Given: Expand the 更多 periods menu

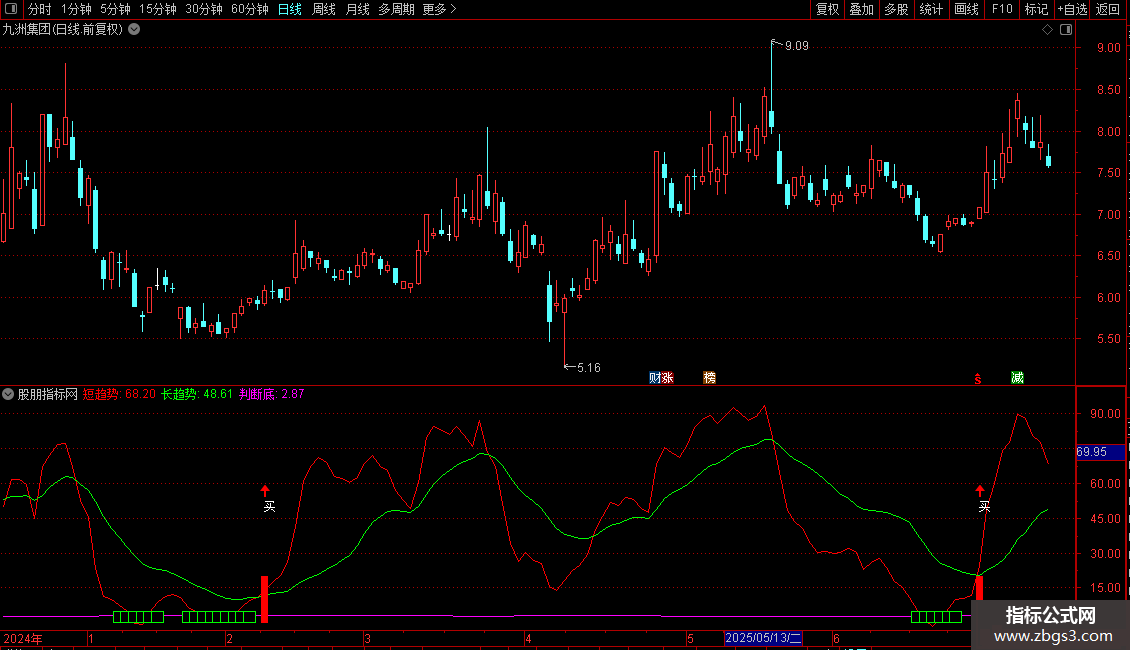Looking at the screenshot, I should (x=439, y=9).
